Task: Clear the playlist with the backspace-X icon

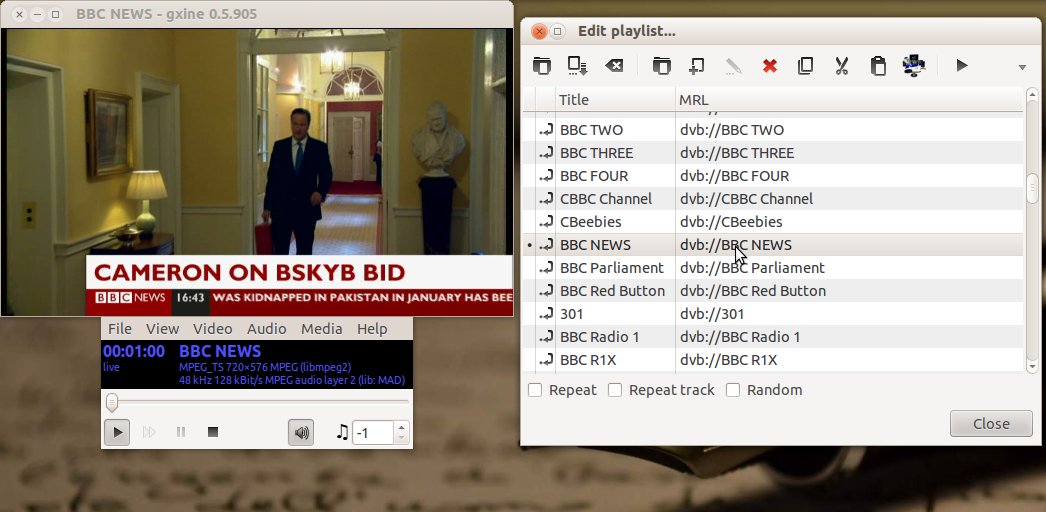Action: pyautogui.click(x=614, y=65)
